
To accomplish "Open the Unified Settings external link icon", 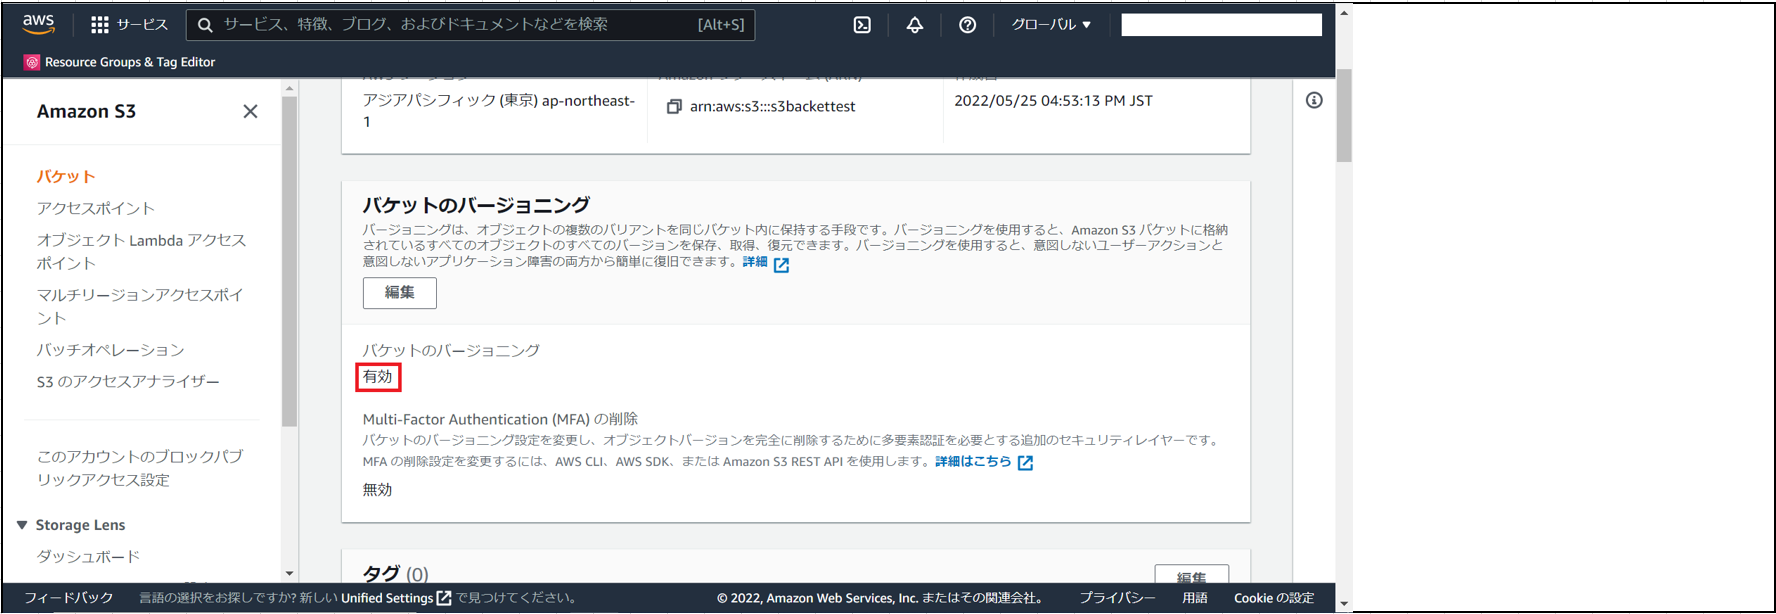I will click(x=444, y=598).
